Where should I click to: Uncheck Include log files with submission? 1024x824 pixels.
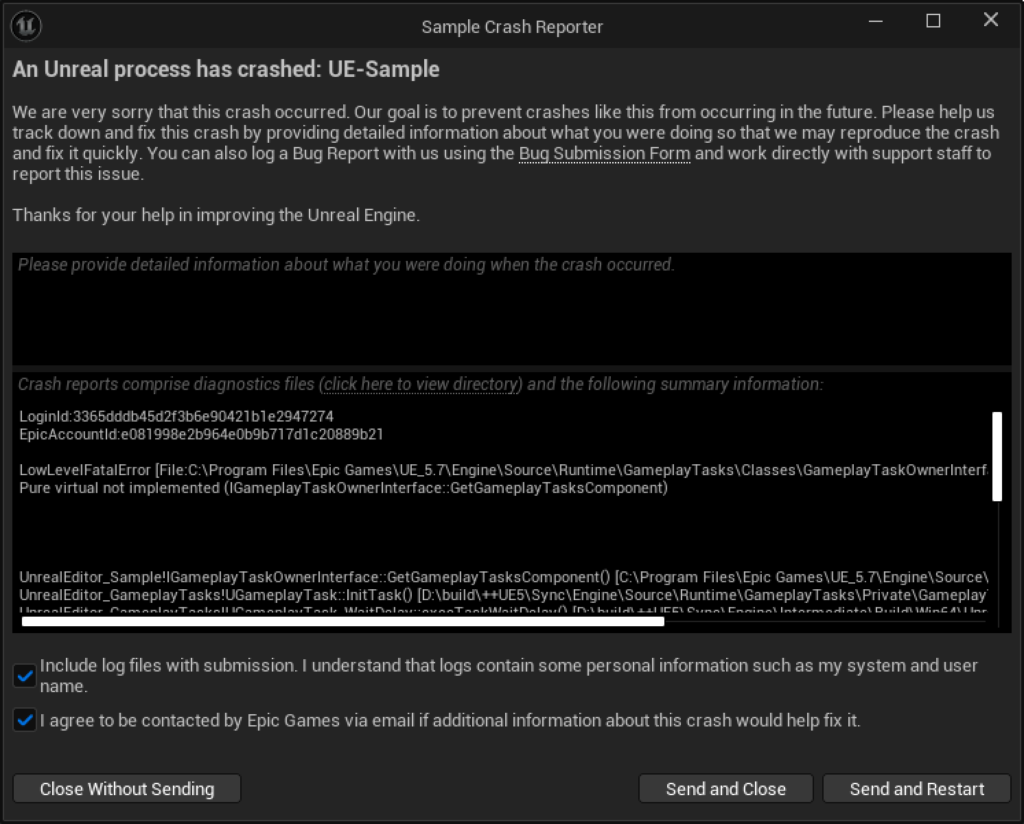point(25,676)
